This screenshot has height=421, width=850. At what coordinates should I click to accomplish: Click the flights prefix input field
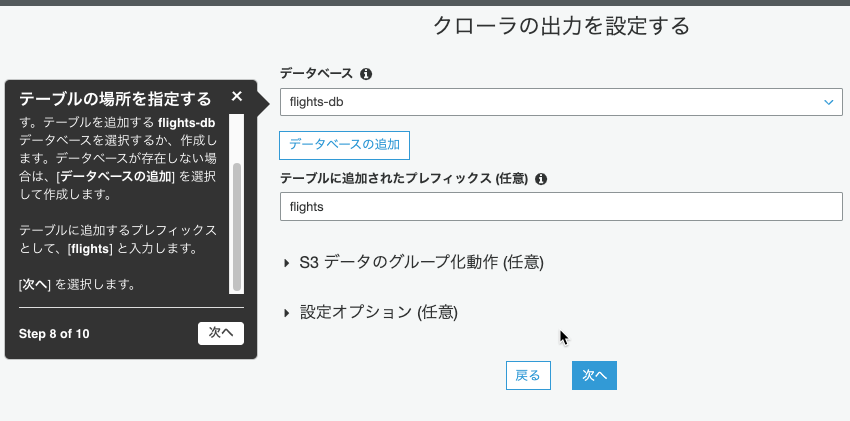tap(561, 206)
